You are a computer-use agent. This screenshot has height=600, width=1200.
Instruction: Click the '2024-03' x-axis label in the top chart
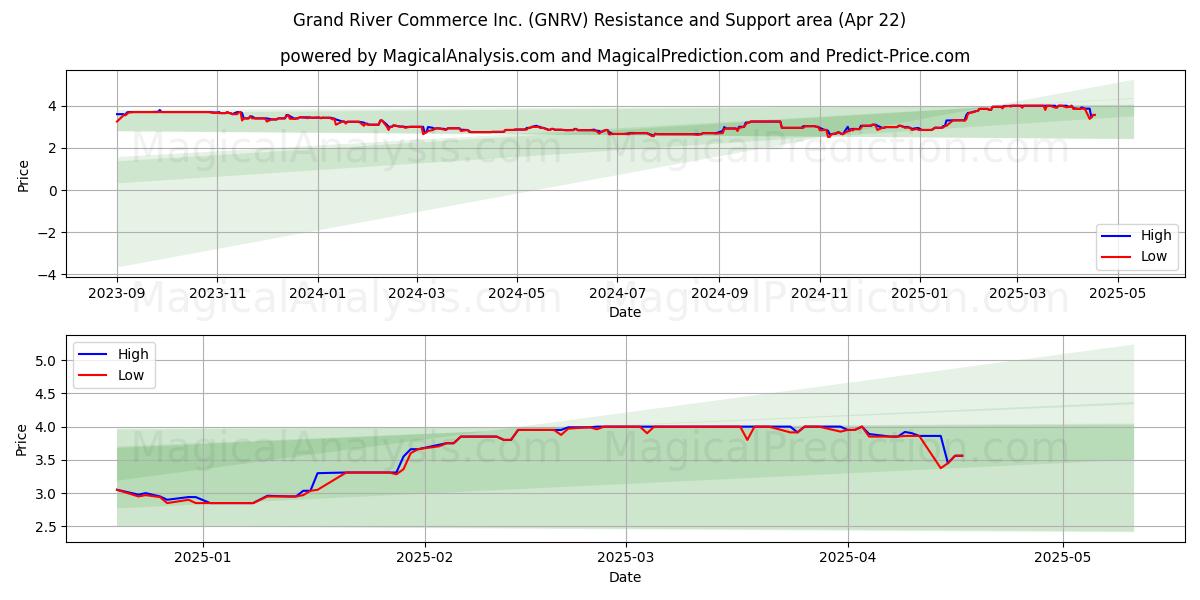click(x=417, y=294)
